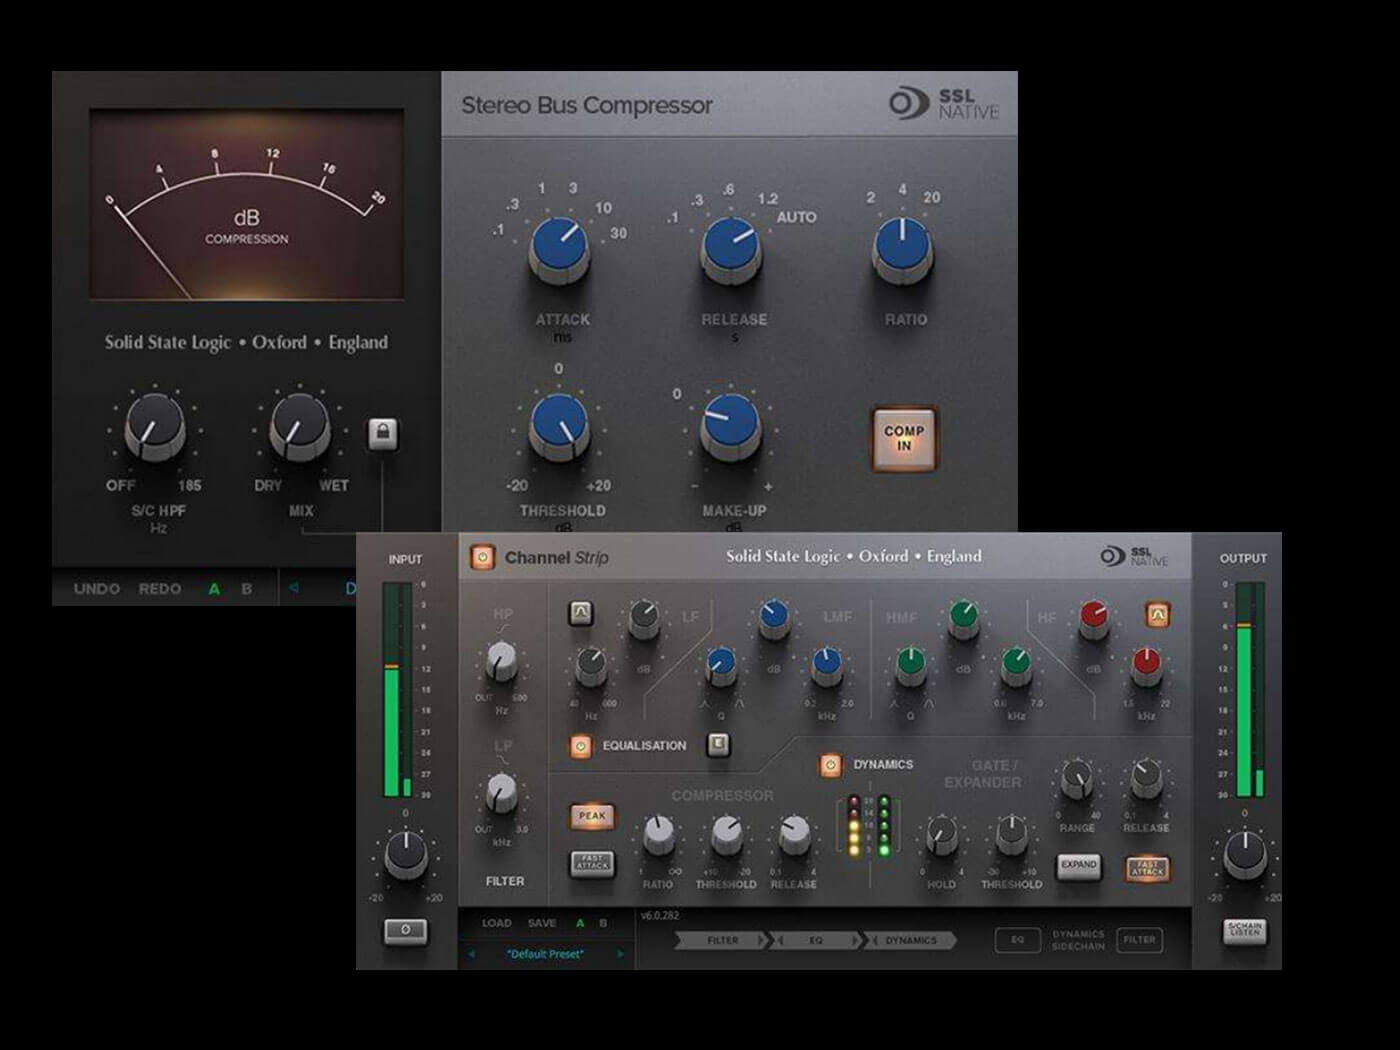Click the Input trim knob
The height and width of the screenshot is (1050, 1400).
[405, 856]
